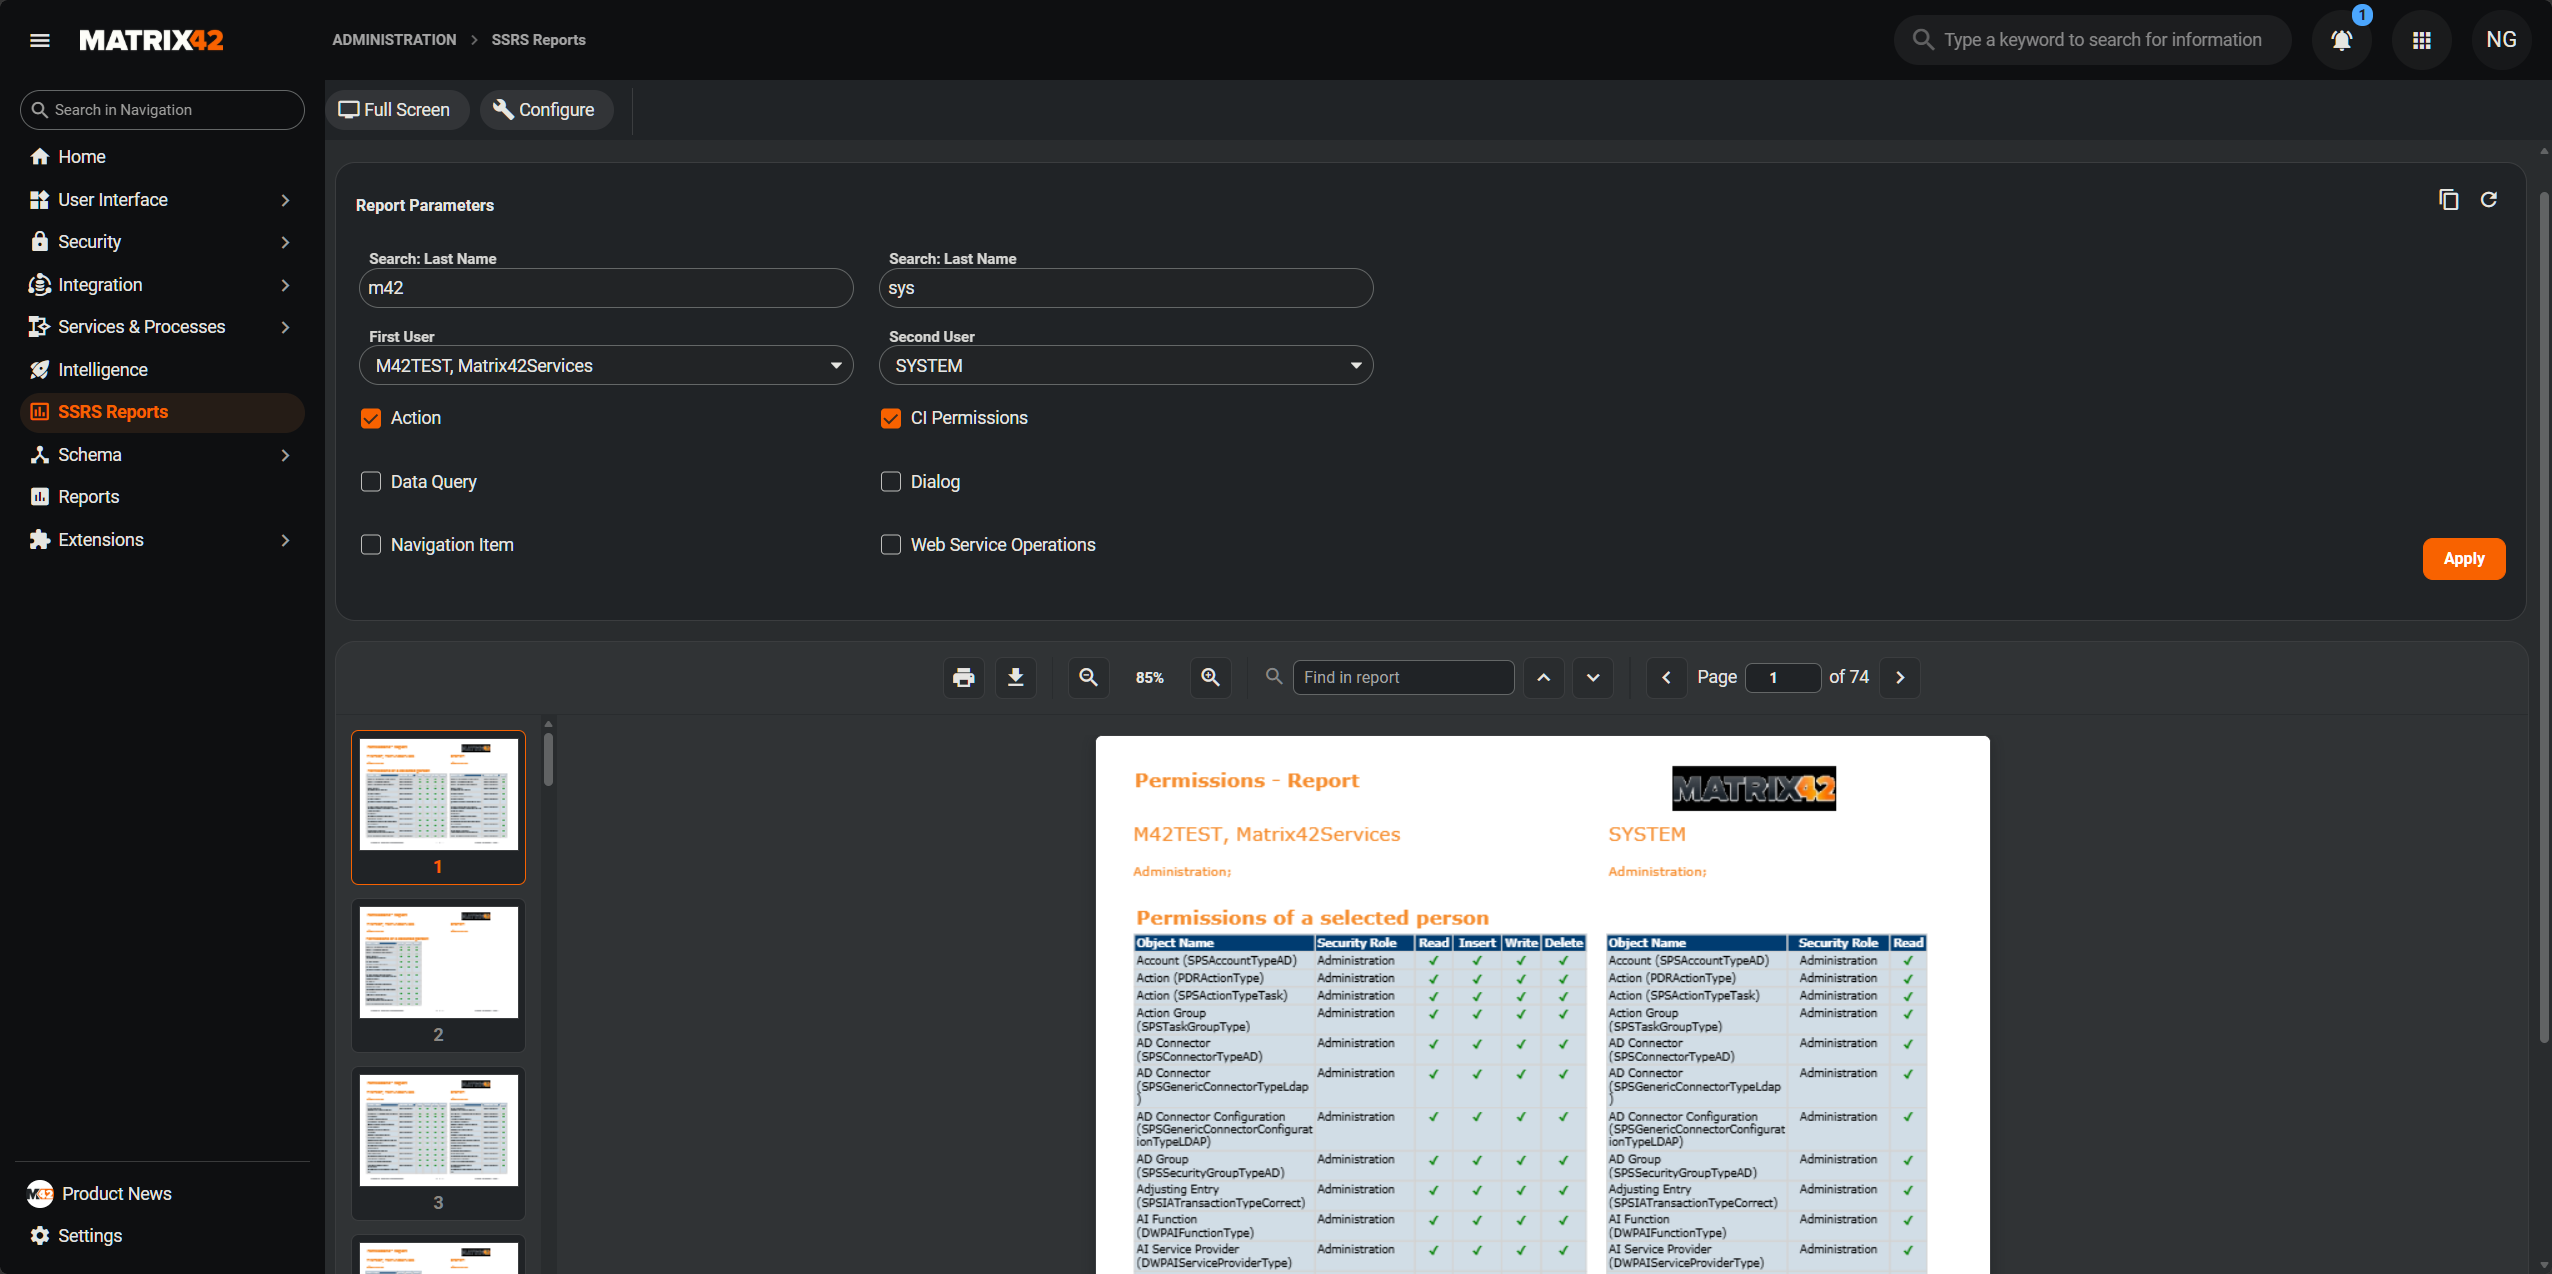
Task: Click the Configure button
Action: (x=546, y=110)
